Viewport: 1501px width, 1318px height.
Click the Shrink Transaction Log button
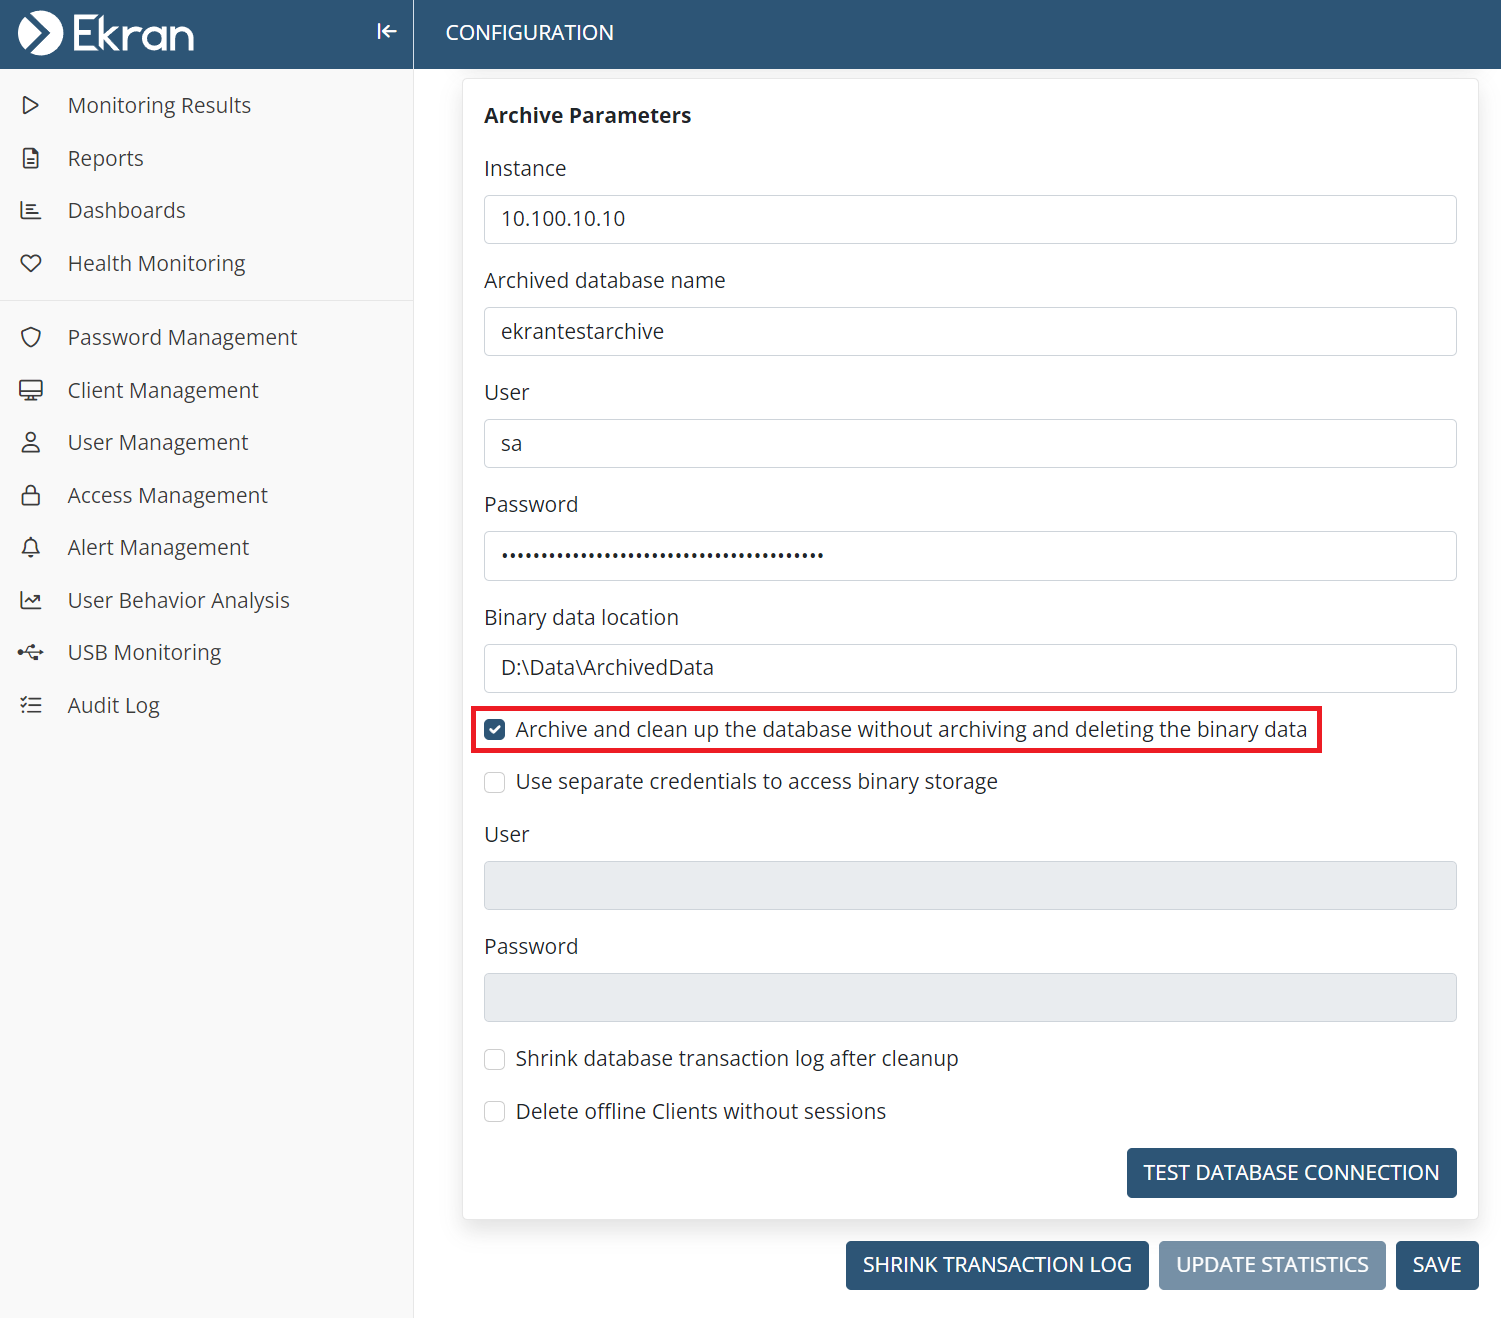point(996,1265)
